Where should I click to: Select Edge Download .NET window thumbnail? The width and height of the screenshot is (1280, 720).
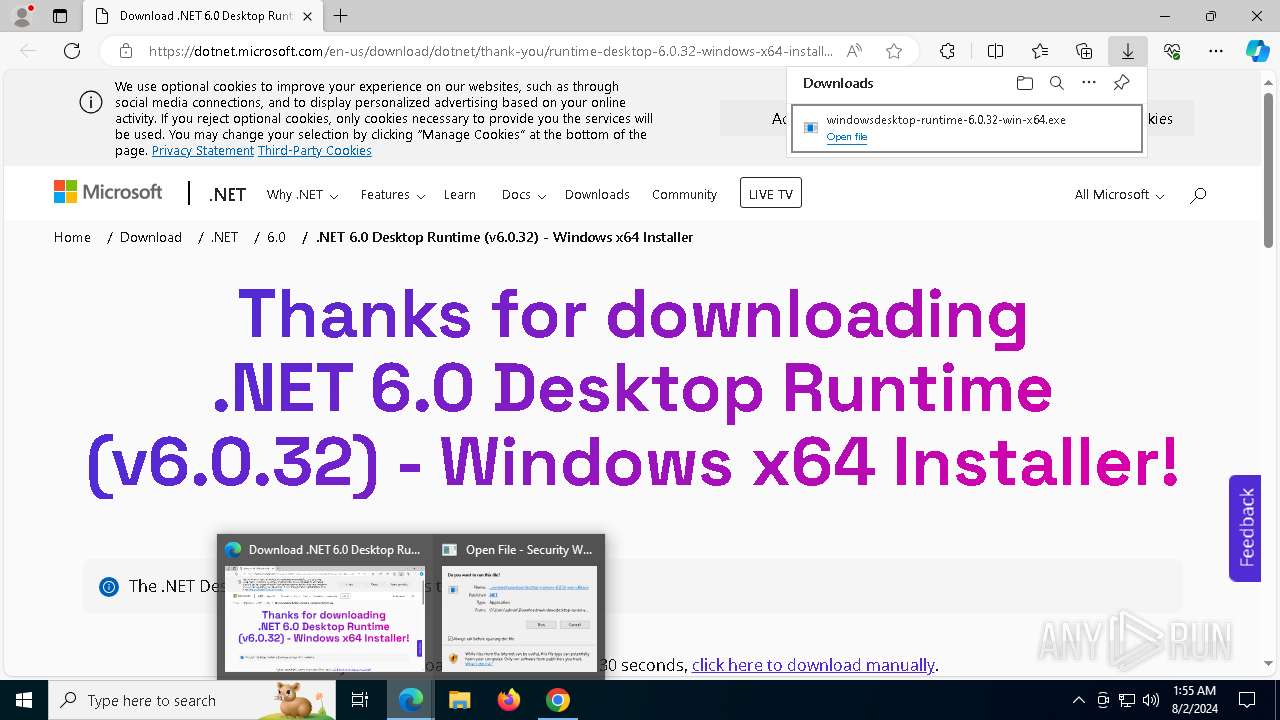[325, 607]
